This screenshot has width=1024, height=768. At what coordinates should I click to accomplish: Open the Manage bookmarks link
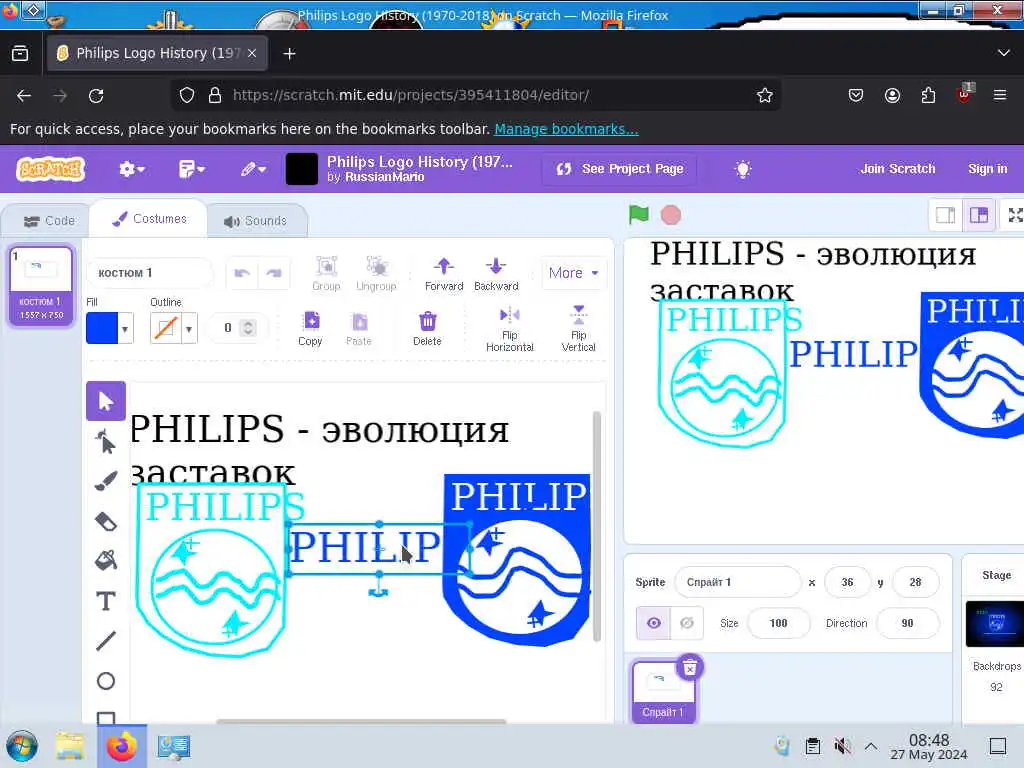click(566, 129)
